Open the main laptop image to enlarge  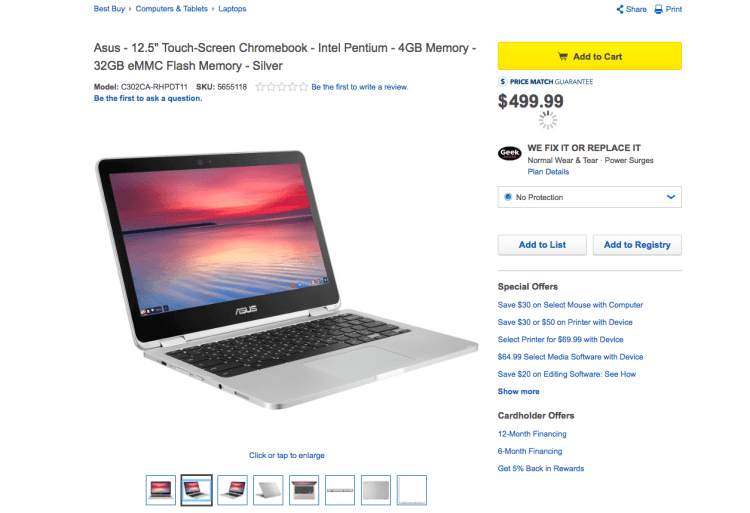(287, 280)
